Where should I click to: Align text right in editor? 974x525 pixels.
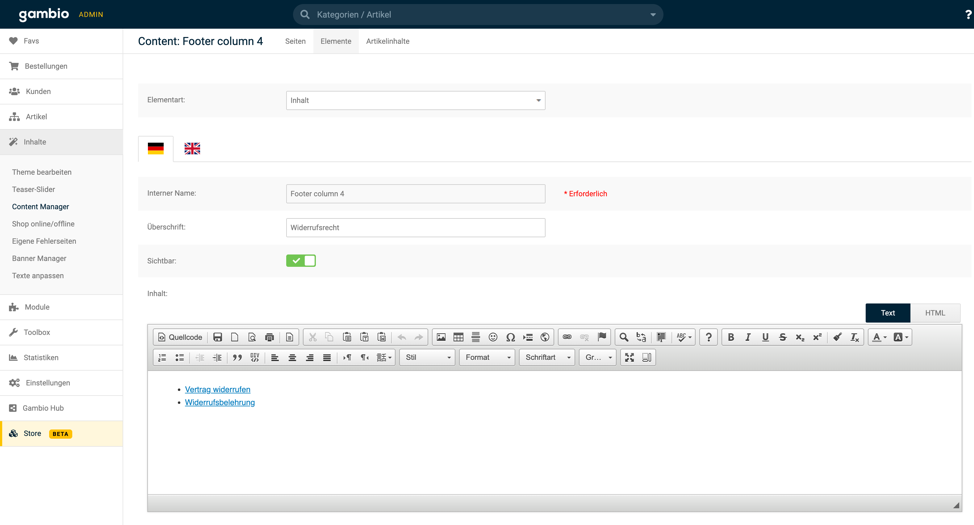[x=309, y=358]
